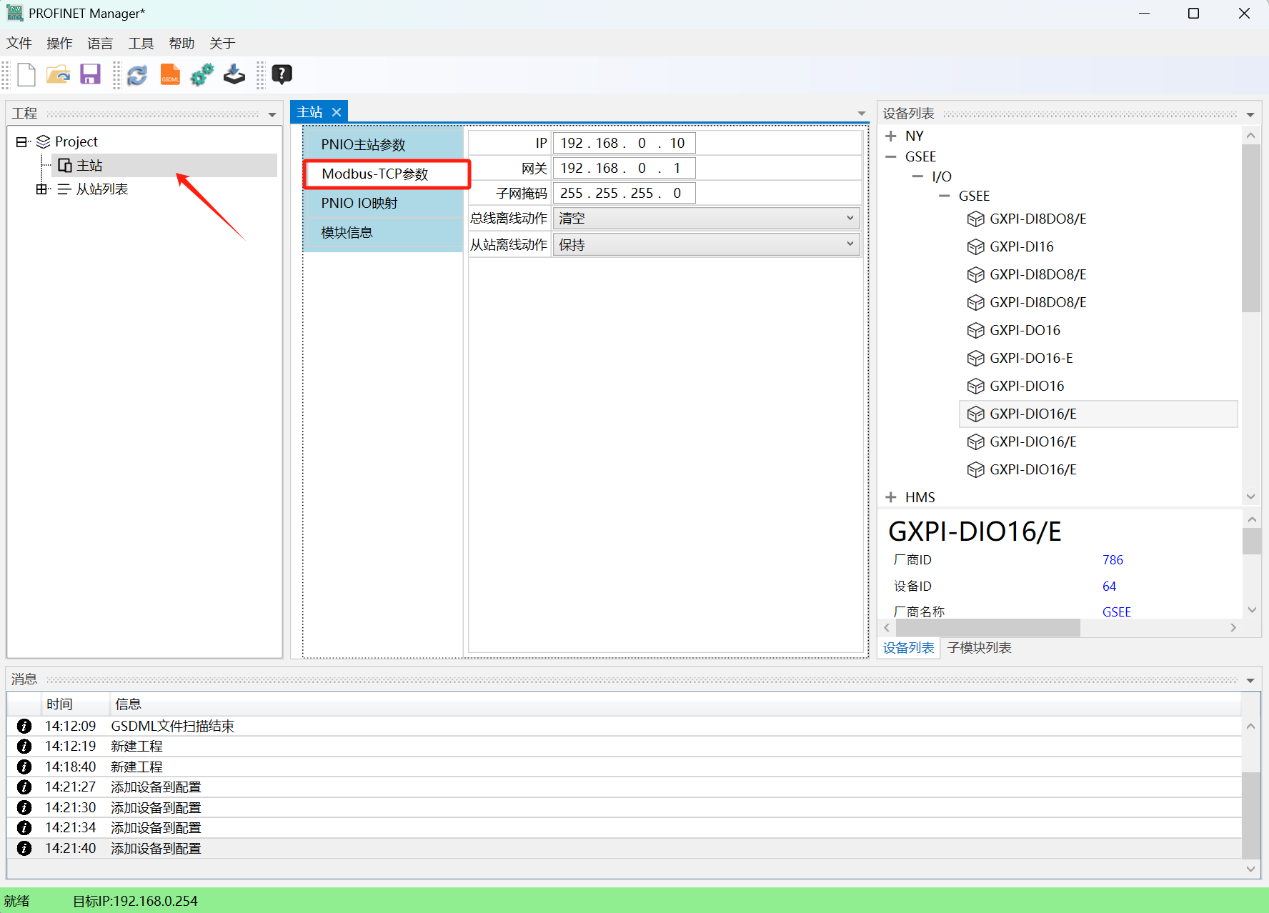Open the 文件 menu
This screenshot has width=1269, height=913.
point(19,43)
